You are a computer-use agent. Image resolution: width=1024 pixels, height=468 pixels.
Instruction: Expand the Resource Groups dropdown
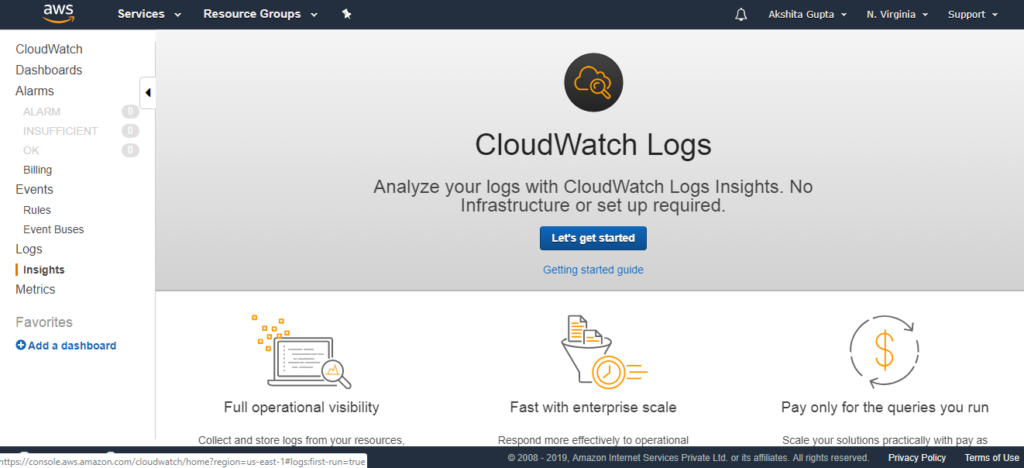coord(261,14)
